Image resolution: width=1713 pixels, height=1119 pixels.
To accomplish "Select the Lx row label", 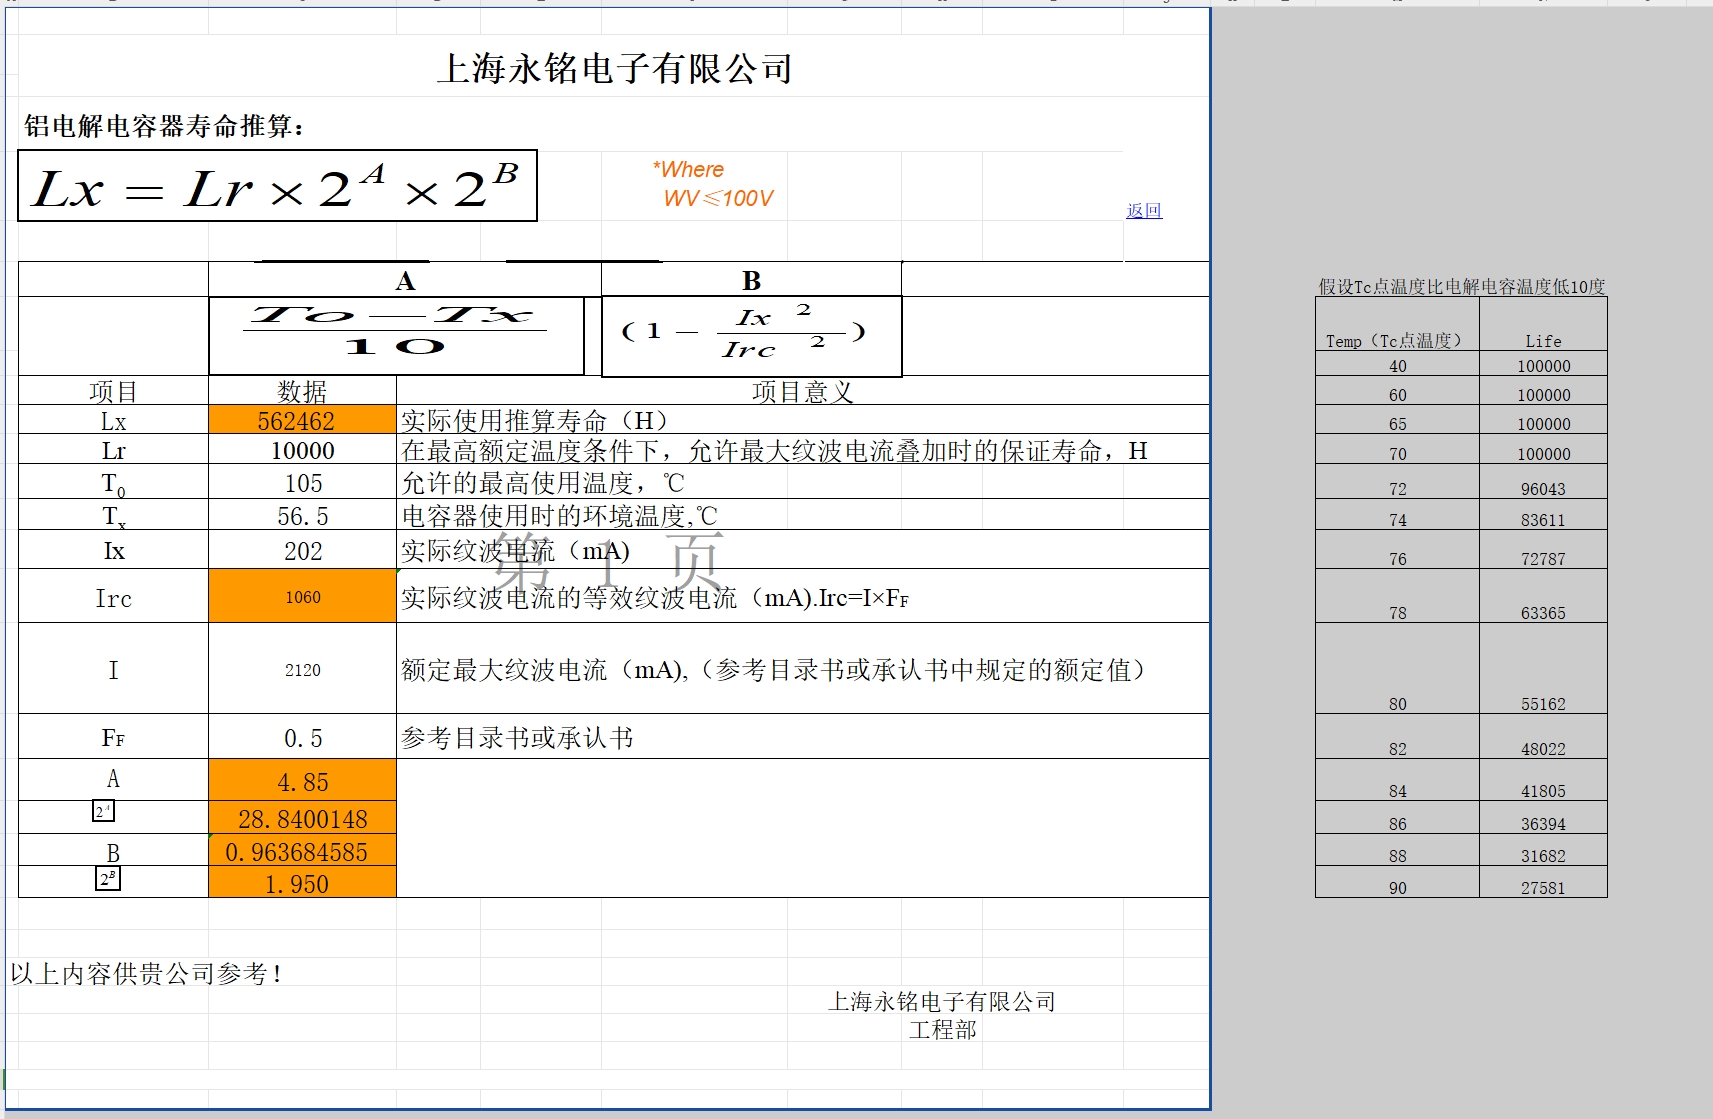I will click(x=113, y=421).
